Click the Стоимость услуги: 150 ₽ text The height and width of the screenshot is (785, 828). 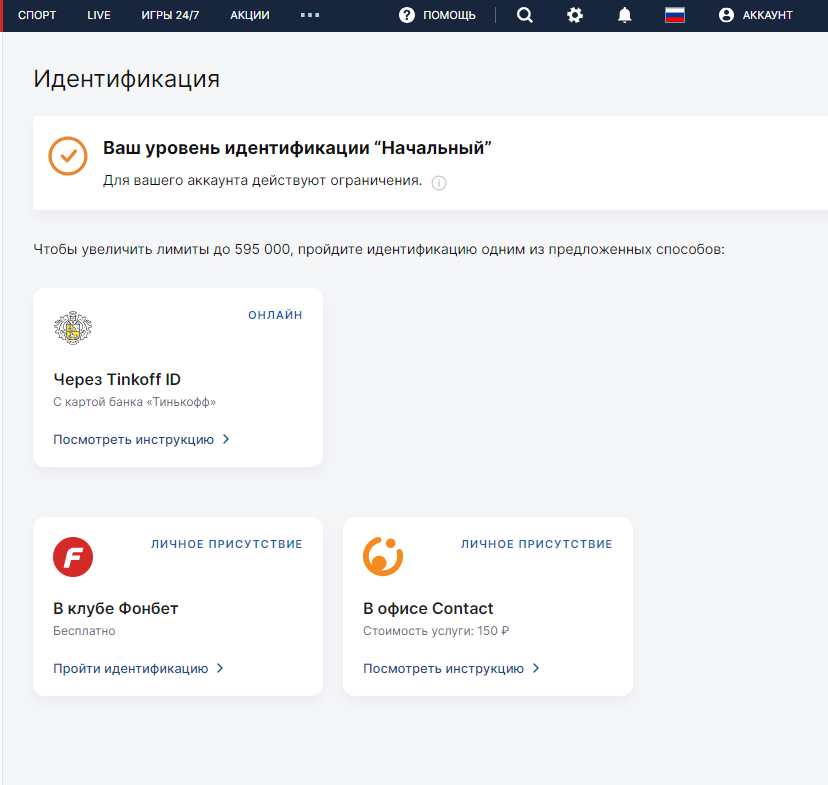click(x=436, y=631)
